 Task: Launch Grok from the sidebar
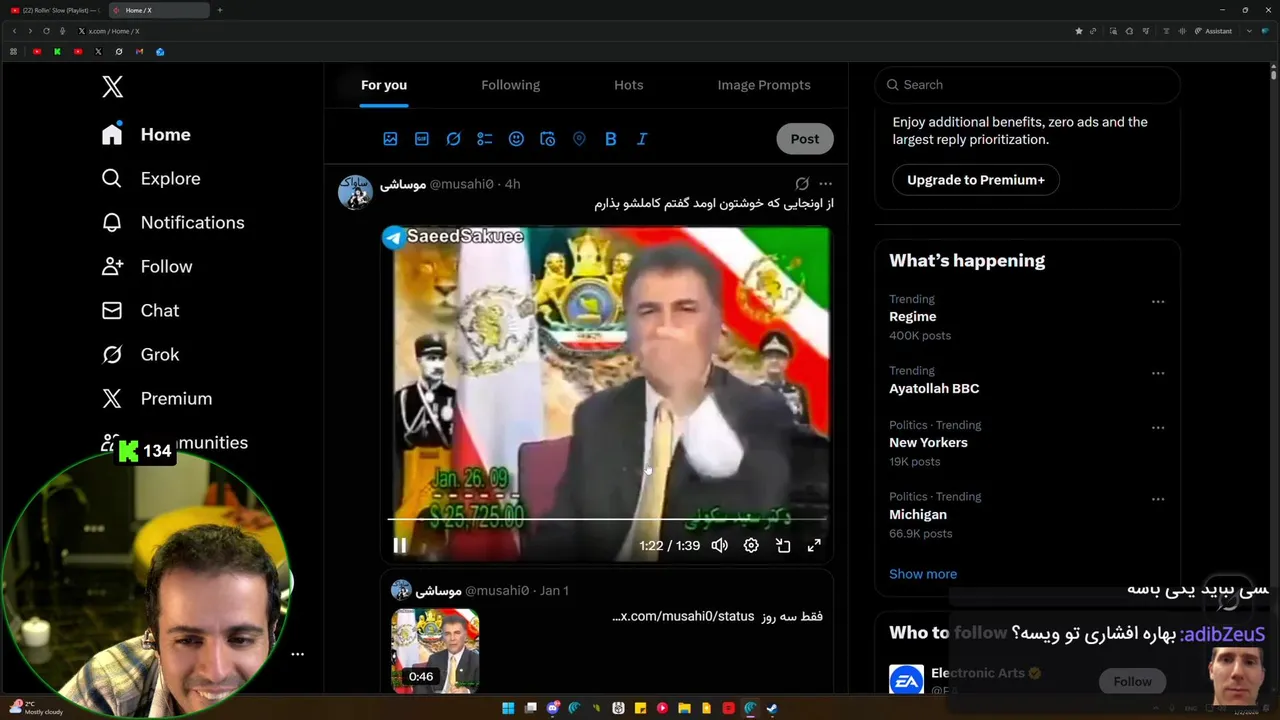pos(140,354)
